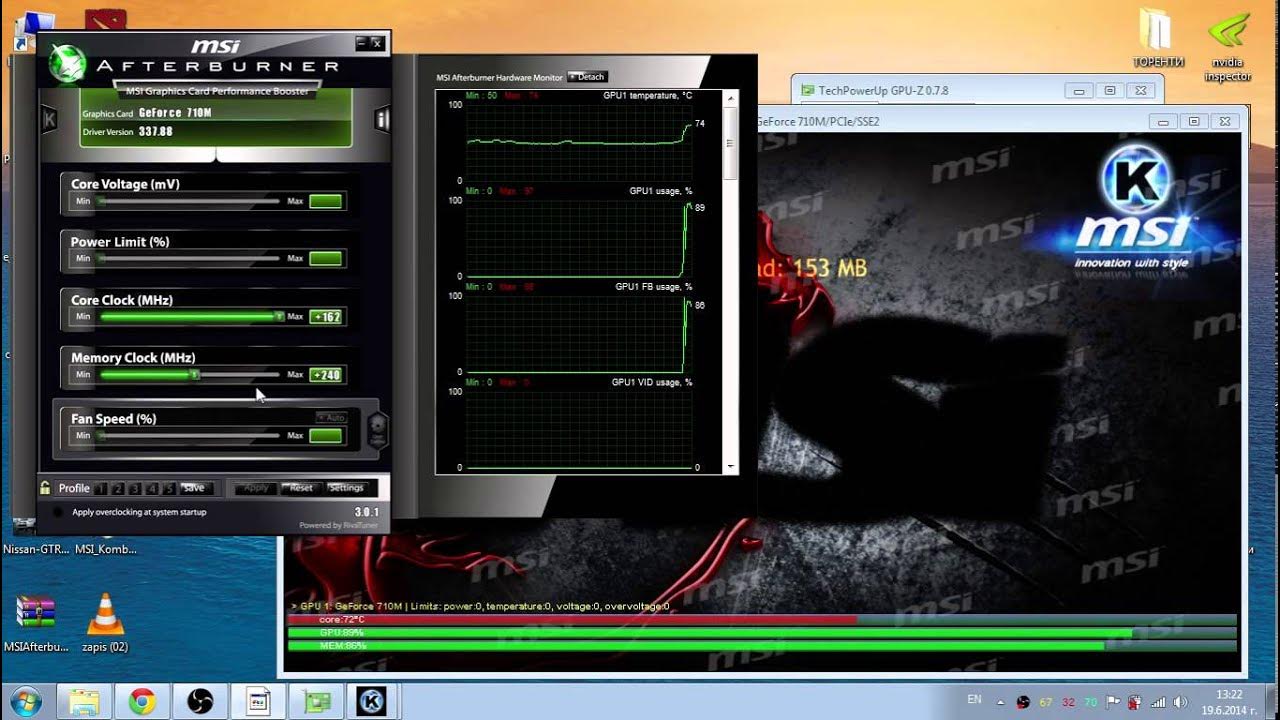This screenshot has height=720, width=1280.
Task: Open the info panel via the i button
Action: pyautogui.click(x=381, y=120)
